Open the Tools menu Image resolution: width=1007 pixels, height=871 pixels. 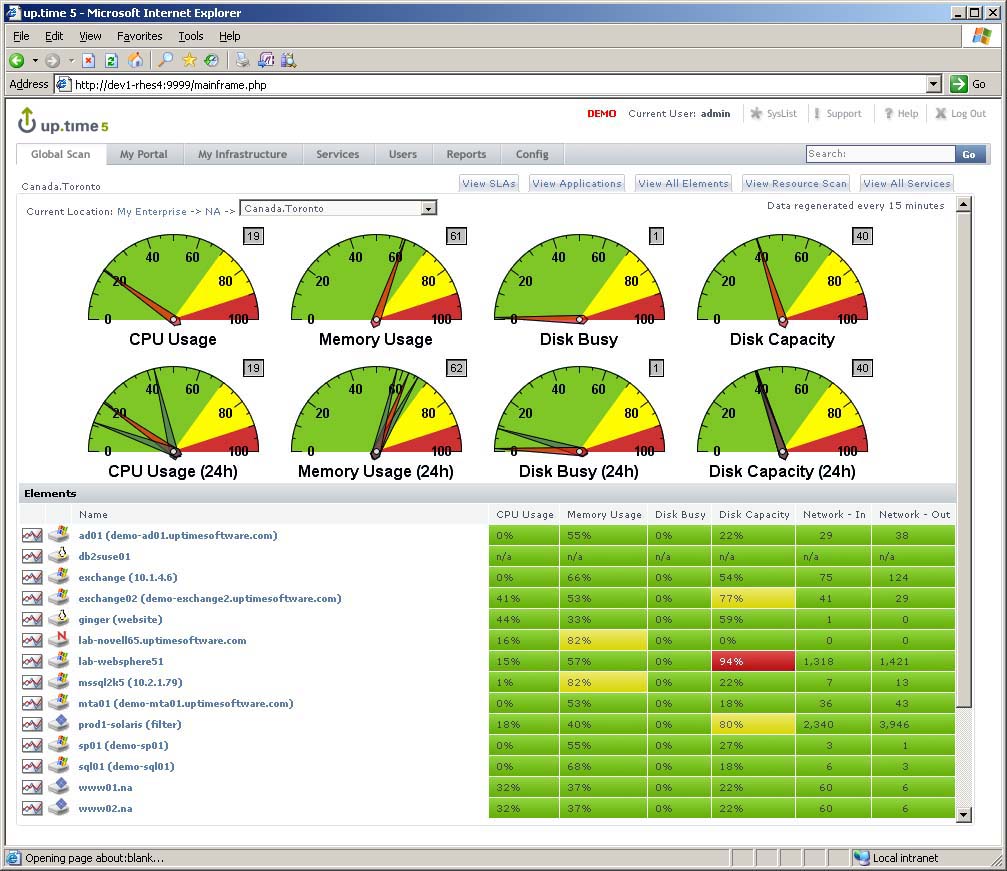click(x=191, y=36)
